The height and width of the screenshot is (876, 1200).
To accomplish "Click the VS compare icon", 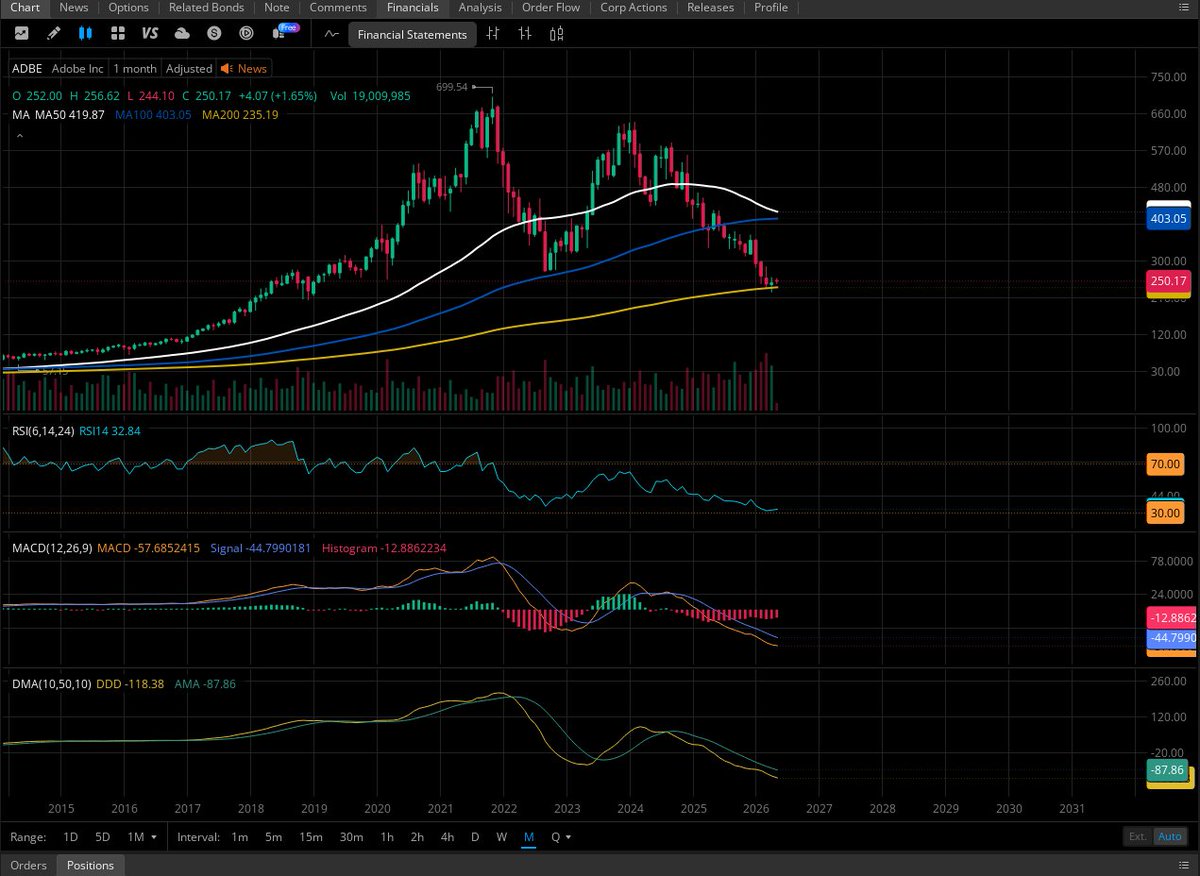I will pos(150,33).
